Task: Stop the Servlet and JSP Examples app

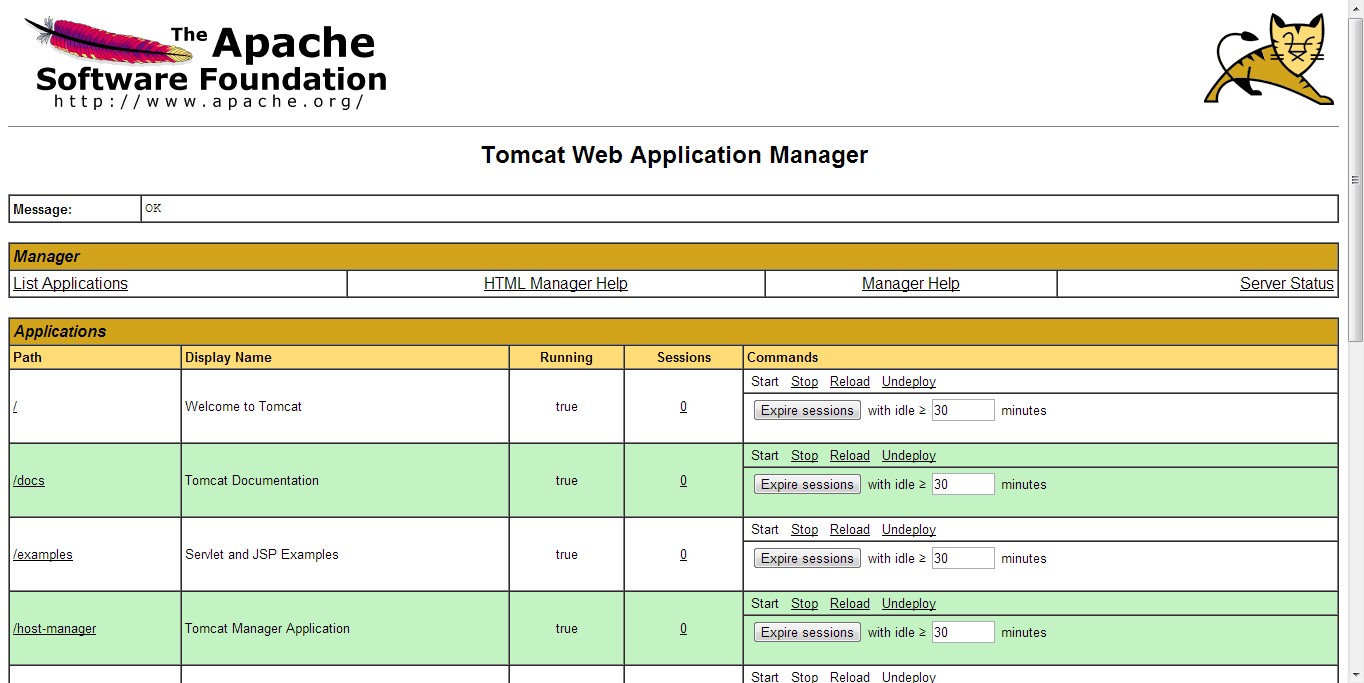Action: [x=804, y=530]
